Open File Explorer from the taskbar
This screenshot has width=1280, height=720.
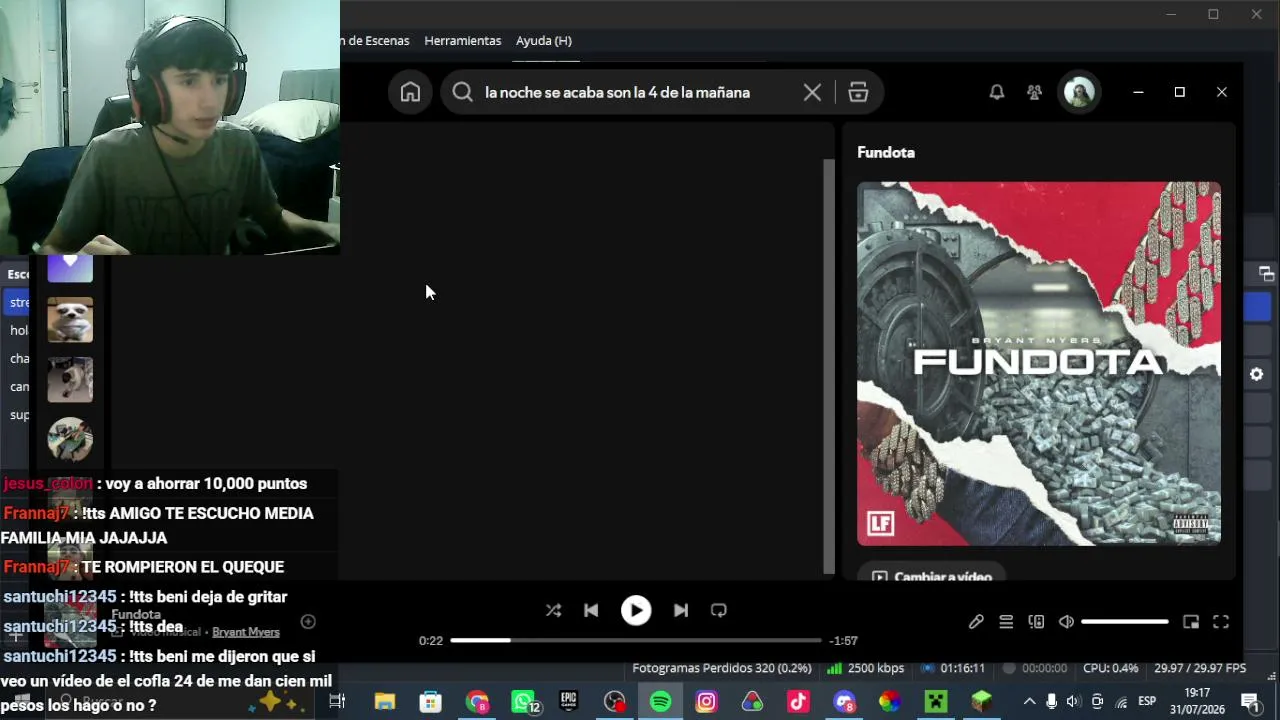385,702
